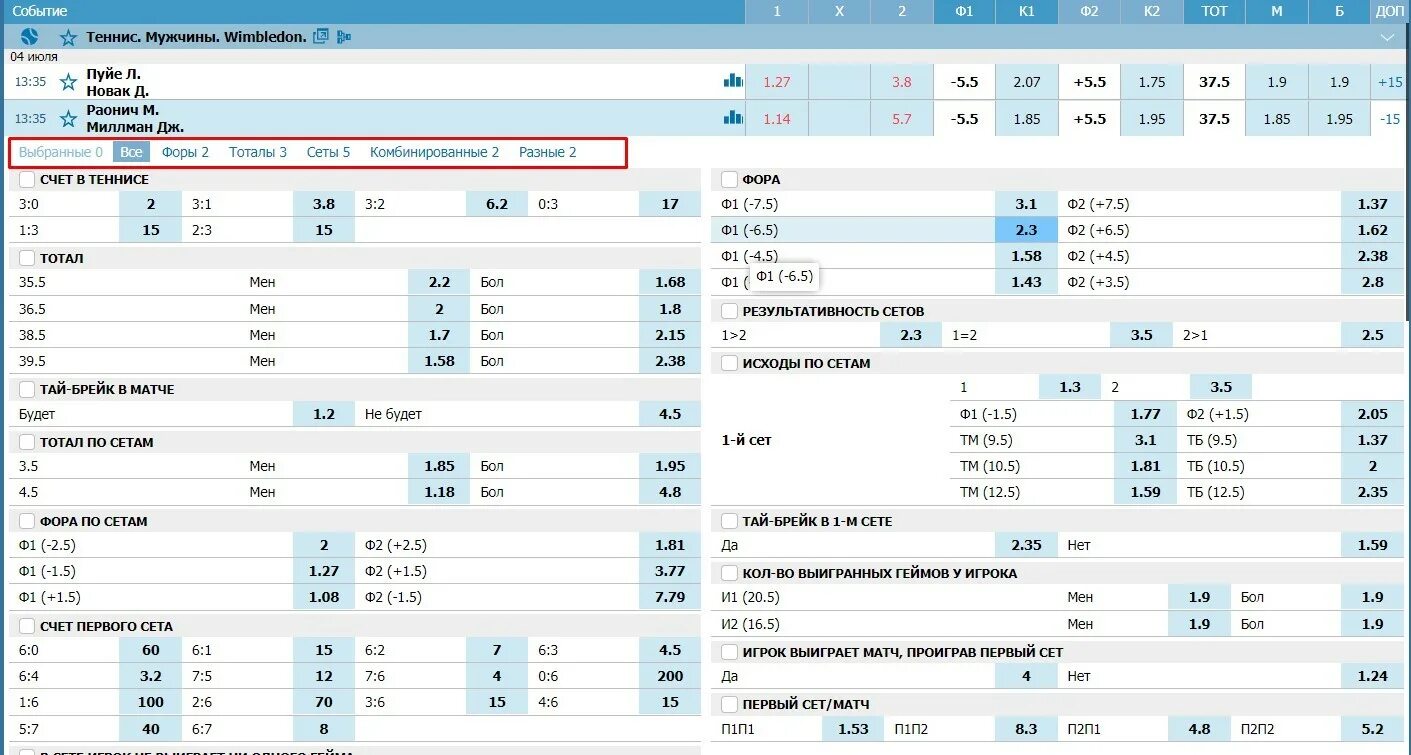The image size is (1411, 755).
Task: Tick the ФОРА checkbox in right column
Action: [729, 179]
